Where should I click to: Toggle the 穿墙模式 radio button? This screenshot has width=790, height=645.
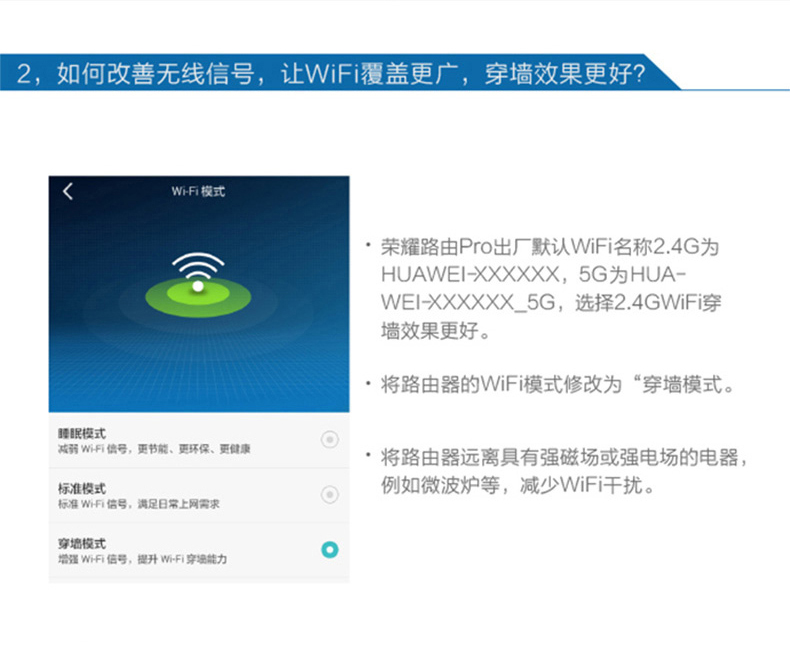point(330,549)
